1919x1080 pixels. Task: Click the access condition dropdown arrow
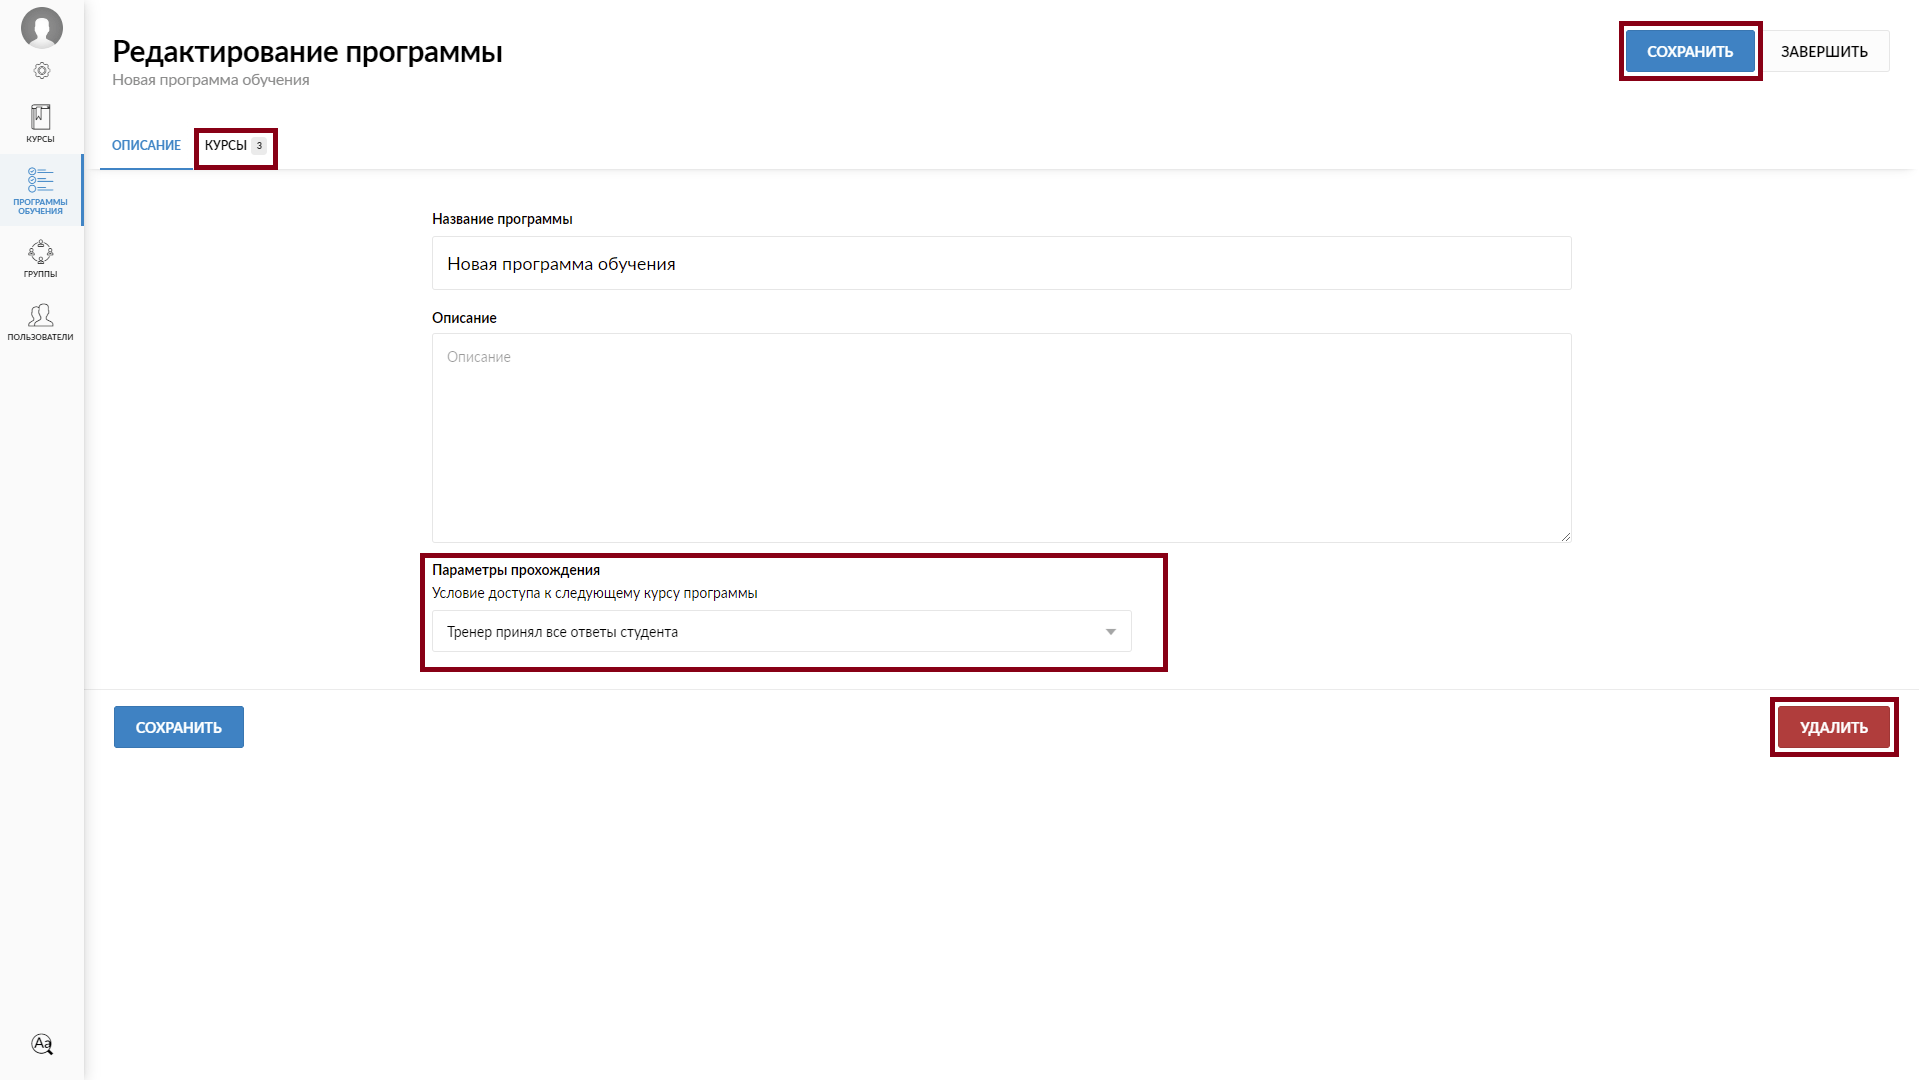pos(1110,632)
